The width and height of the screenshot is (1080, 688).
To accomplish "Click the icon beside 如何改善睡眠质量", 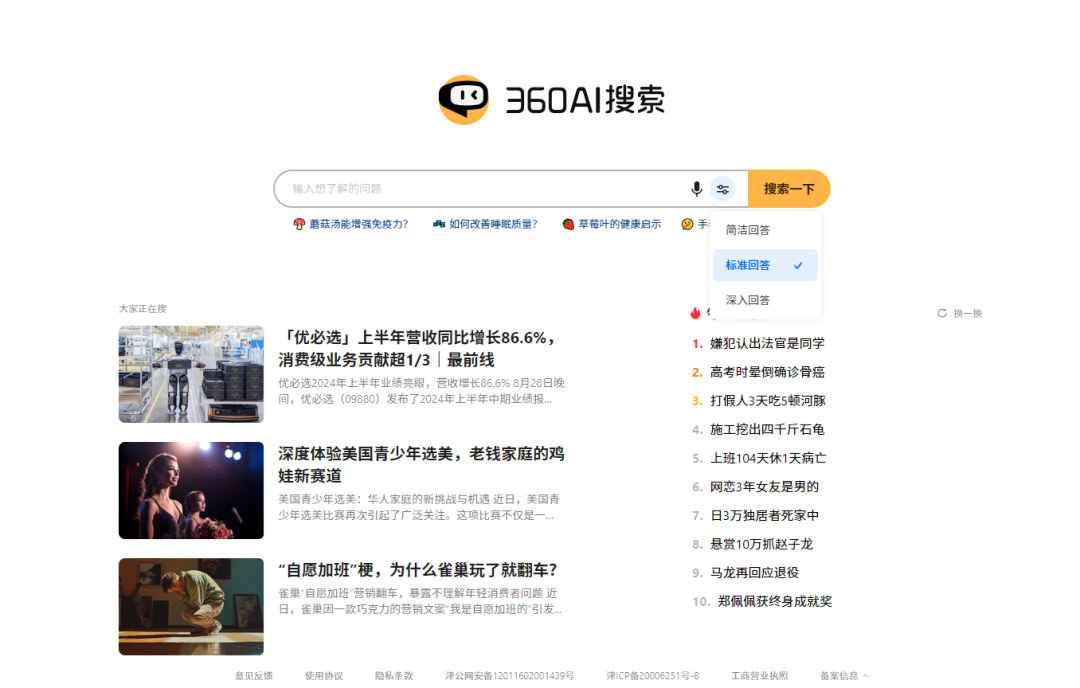I will 439,225.
